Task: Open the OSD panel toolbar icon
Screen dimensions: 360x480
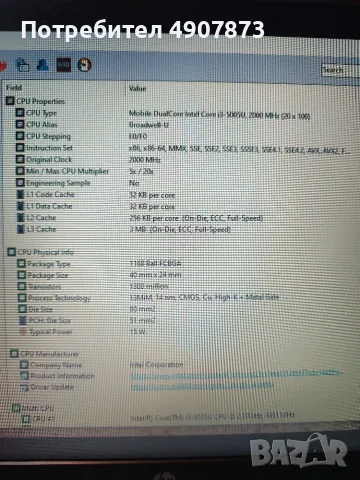Action: pyautogui.click(x=63, y=65)
